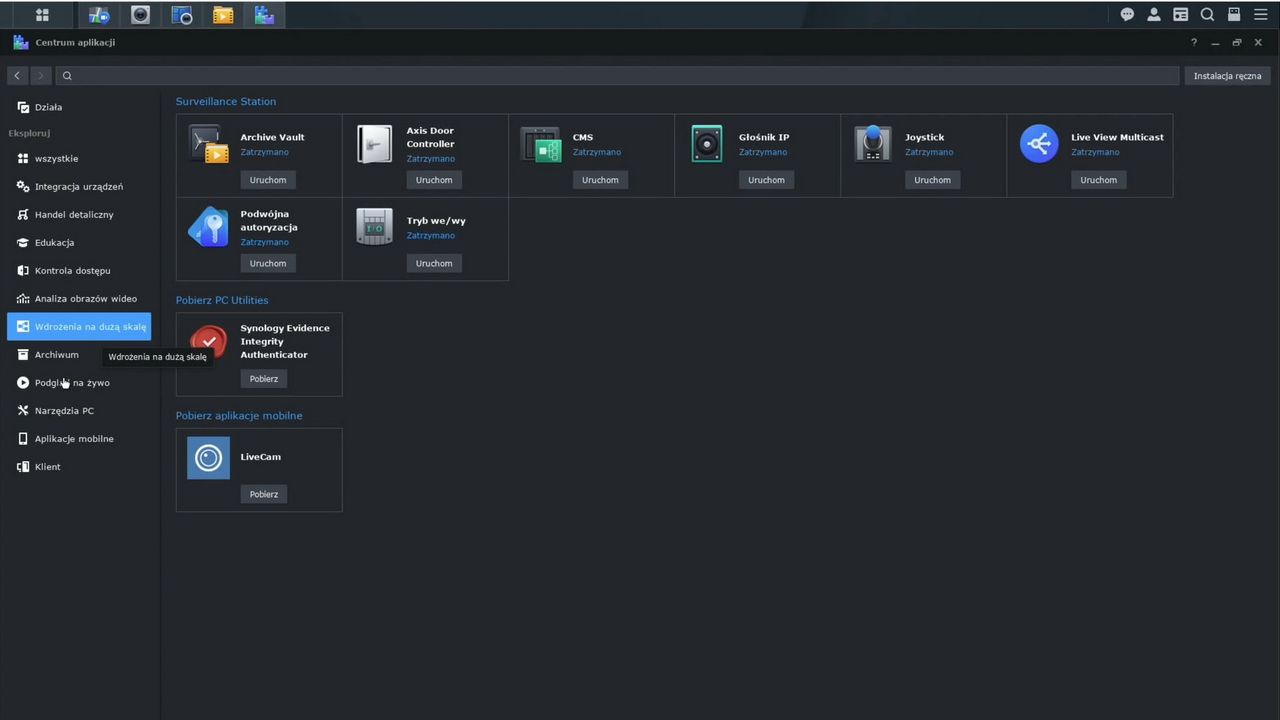Click the Podwójna autoryzacja key icon

click(208, 227)
